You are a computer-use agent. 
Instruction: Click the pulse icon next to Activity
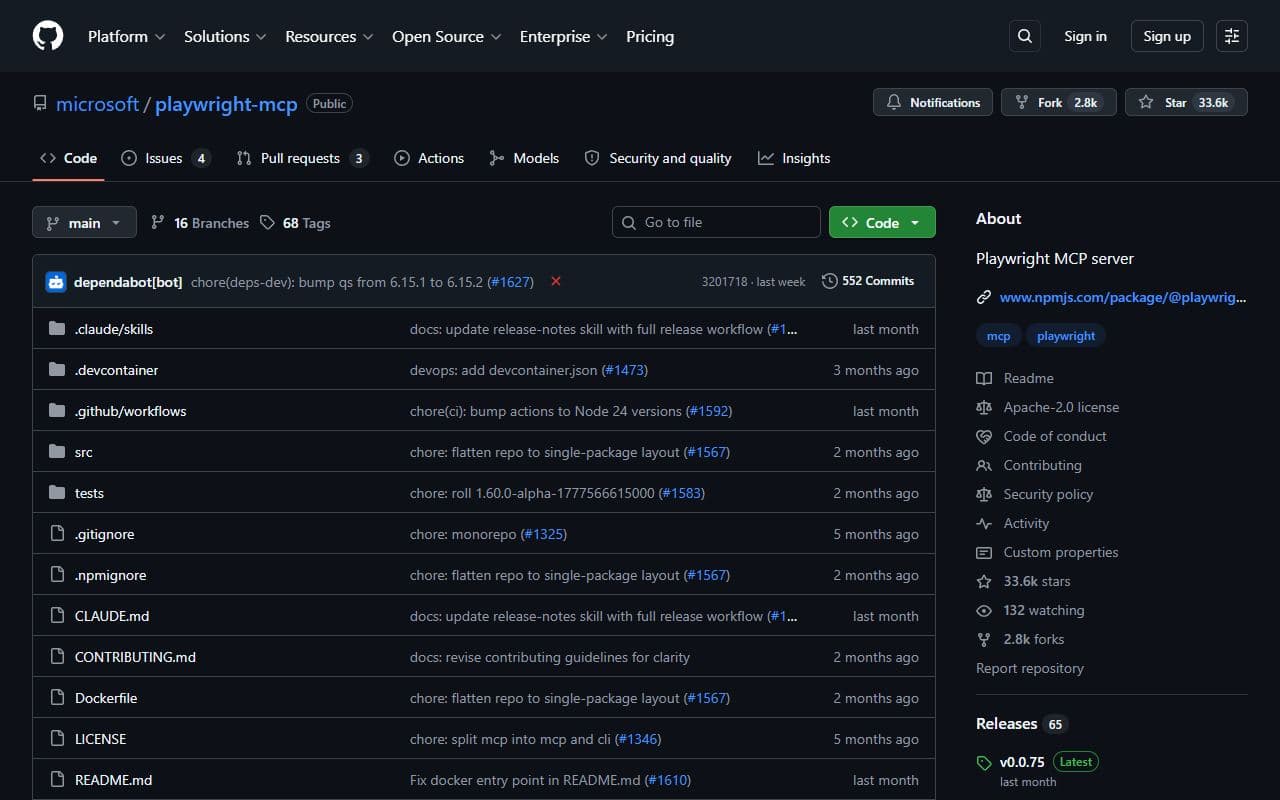tap(984, 523)
